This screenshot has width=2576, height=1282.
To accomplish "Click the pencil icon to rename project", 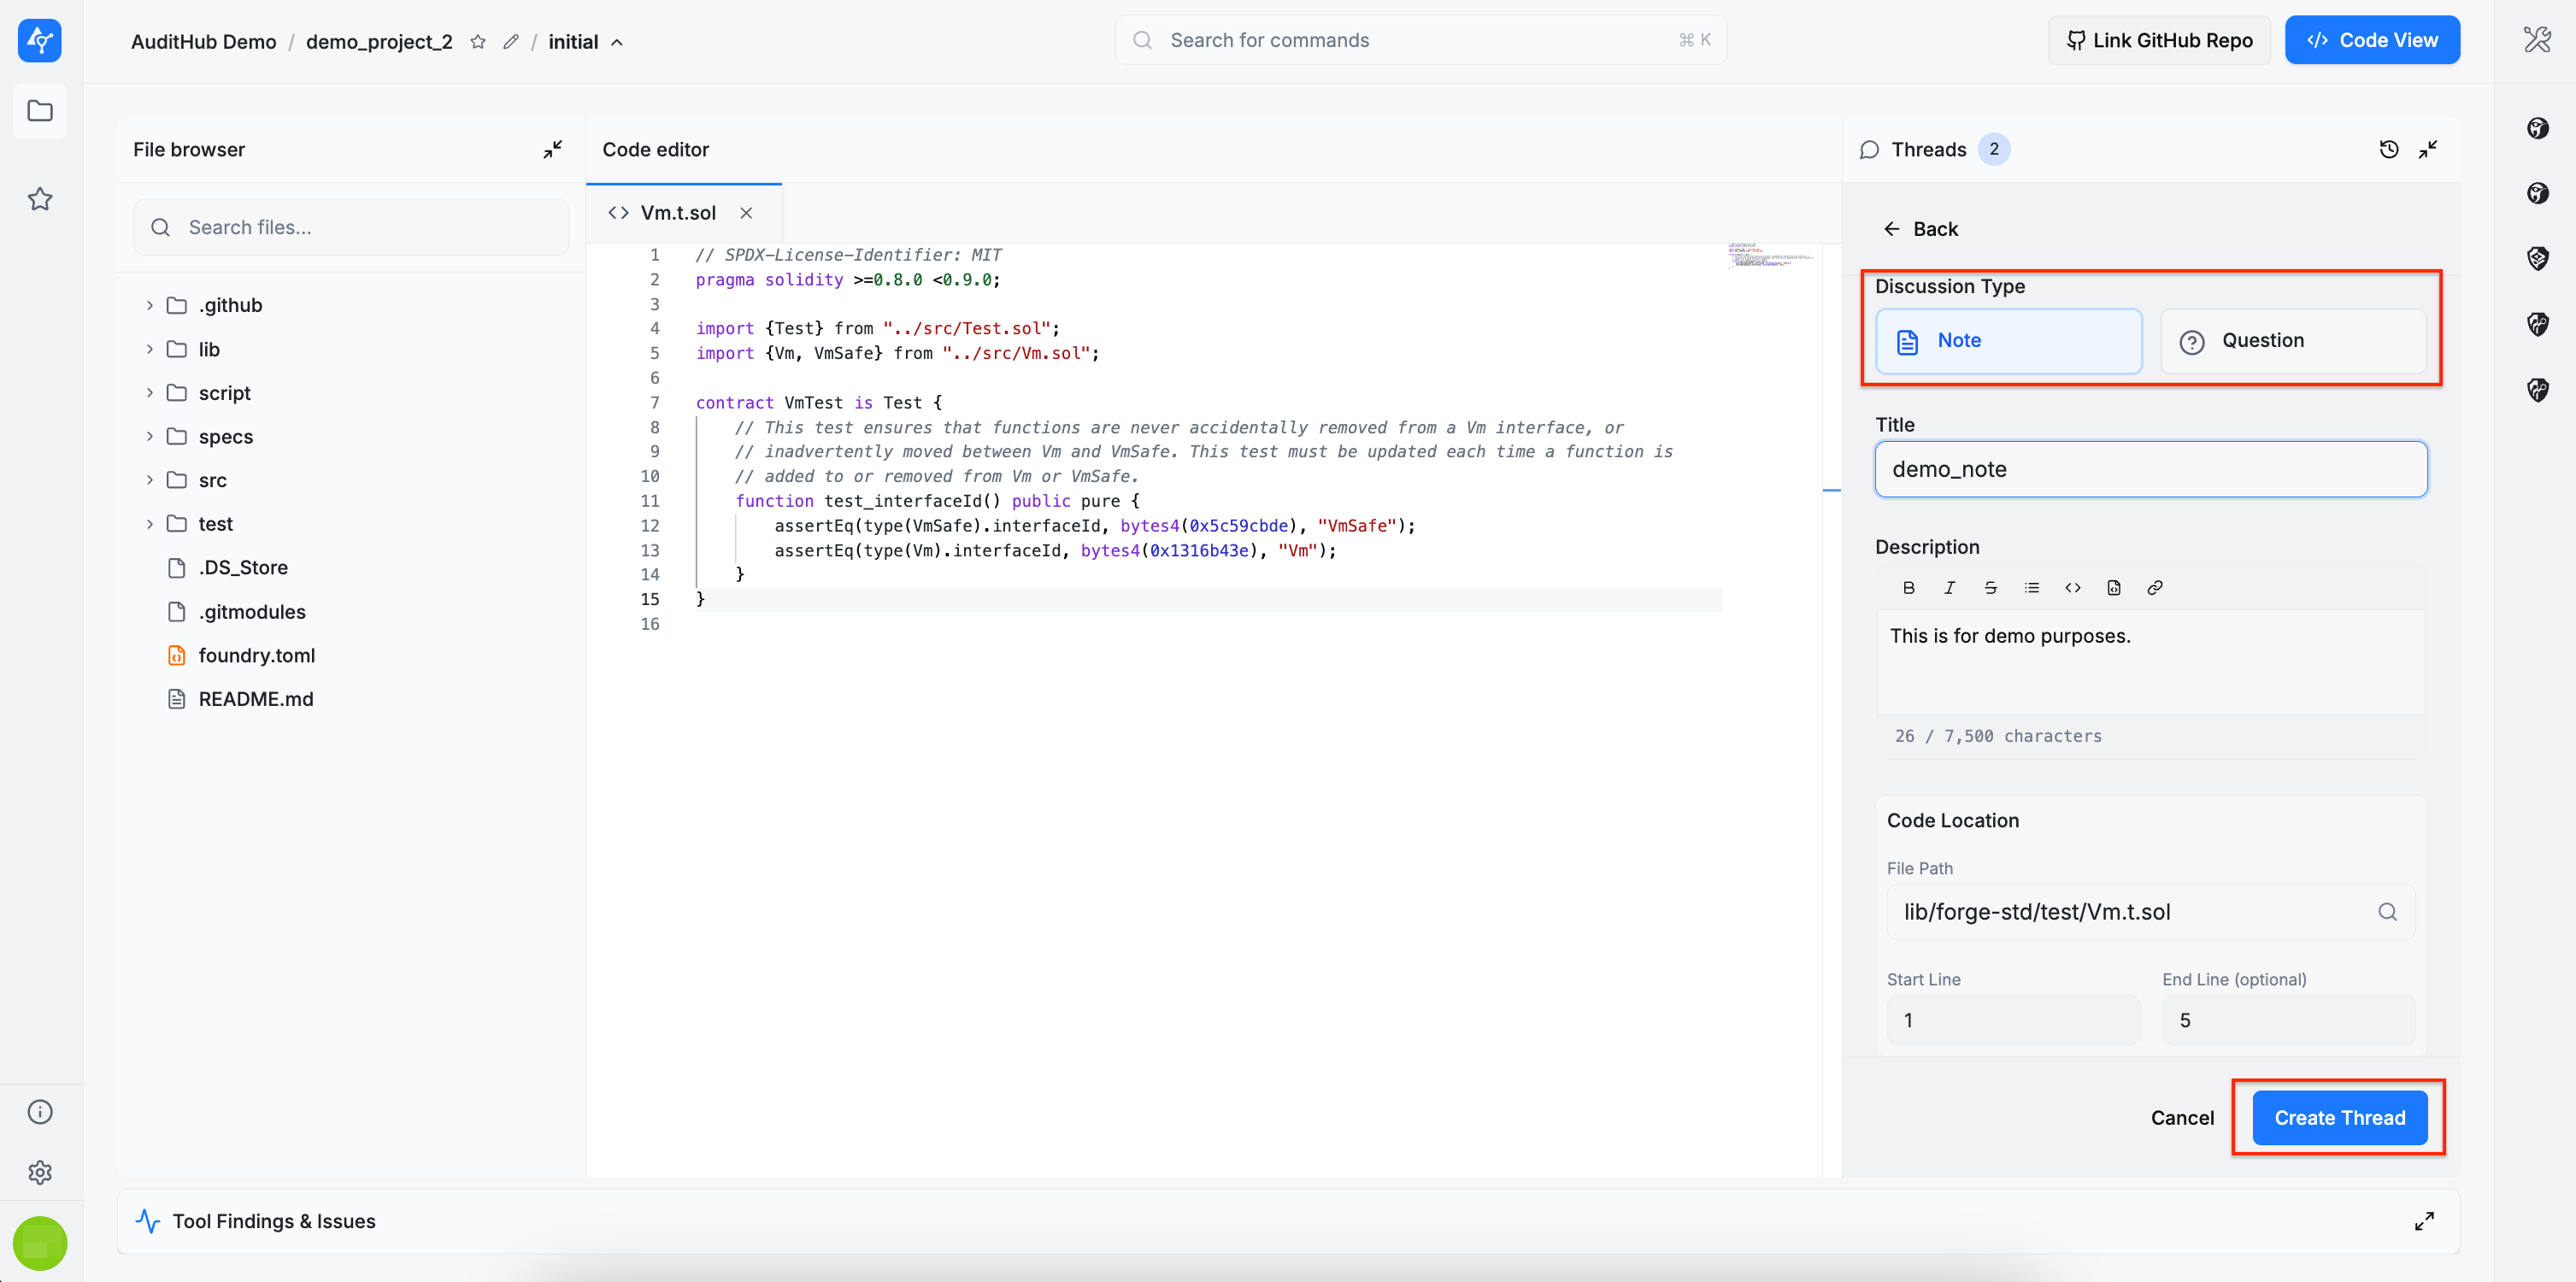I will [x=511, y=42].
